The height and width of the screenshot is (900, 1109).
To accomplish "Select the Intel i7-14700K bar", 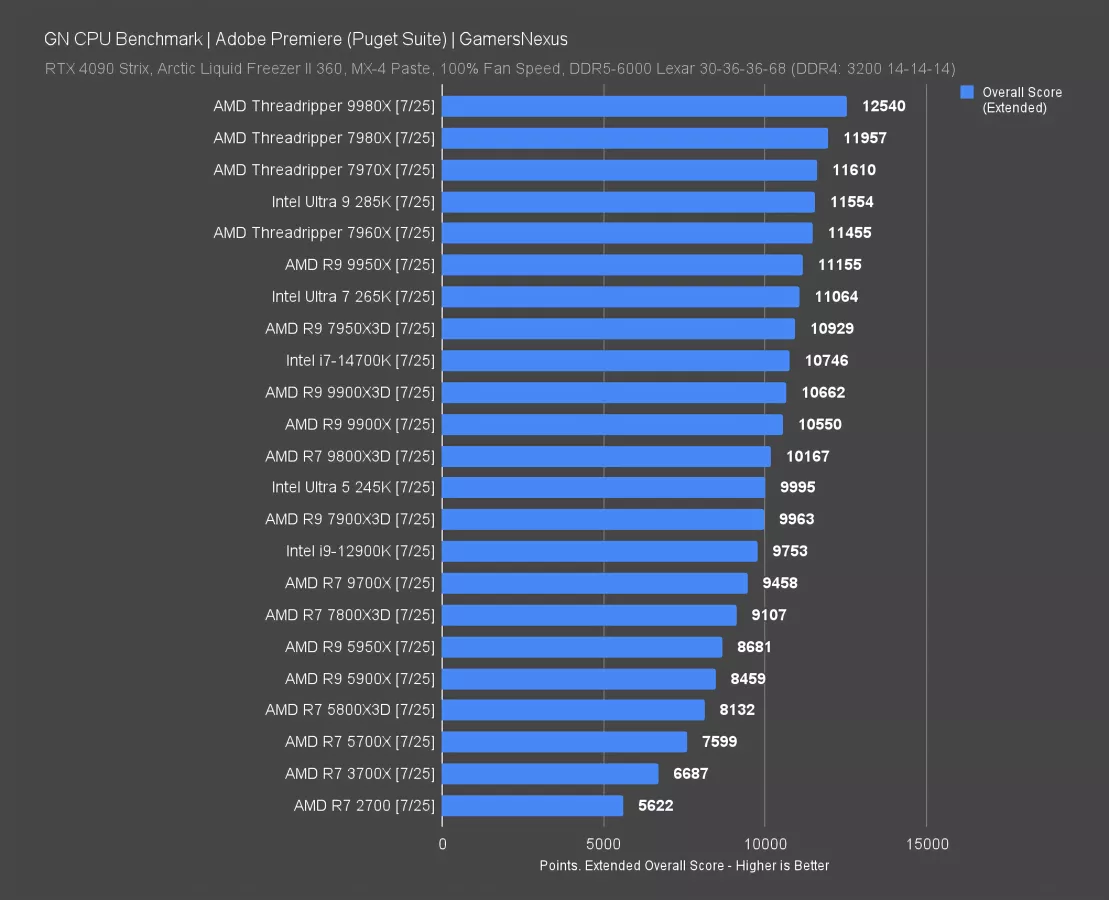I will point(615,361).
